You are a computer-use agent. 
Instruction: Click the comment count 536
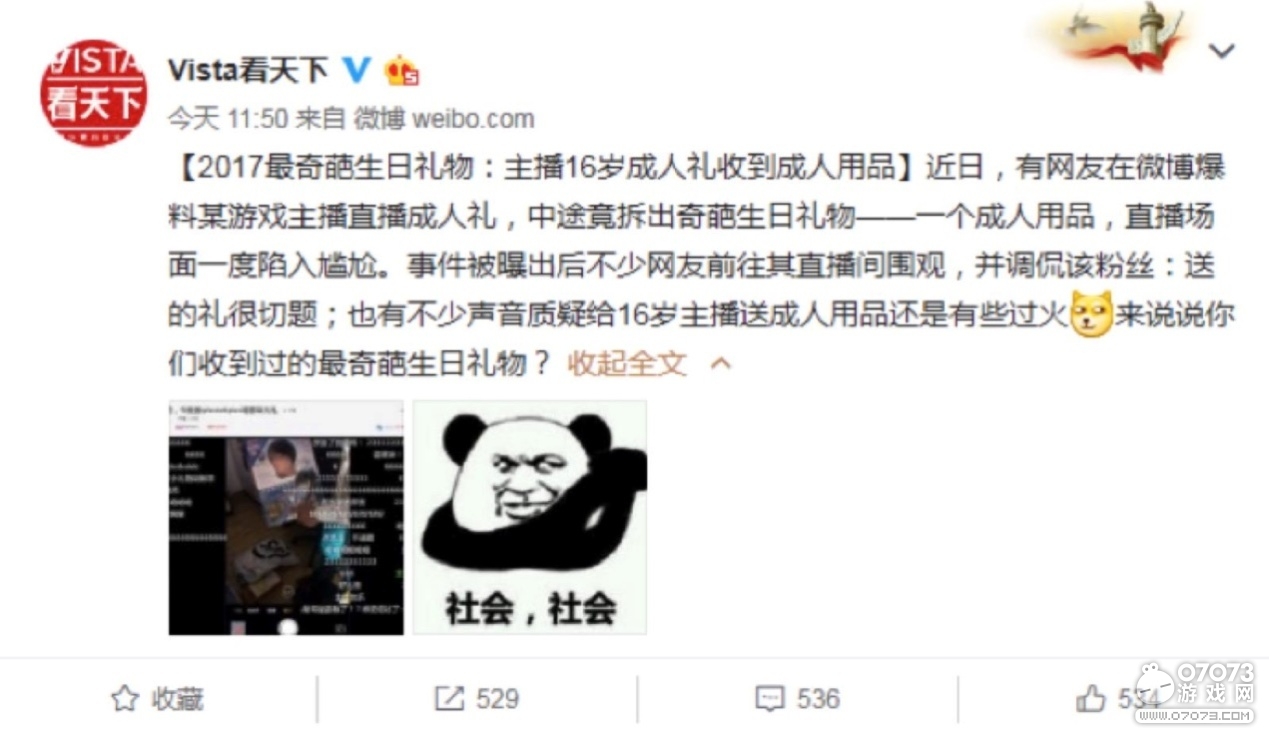click(x=817, y=698)
